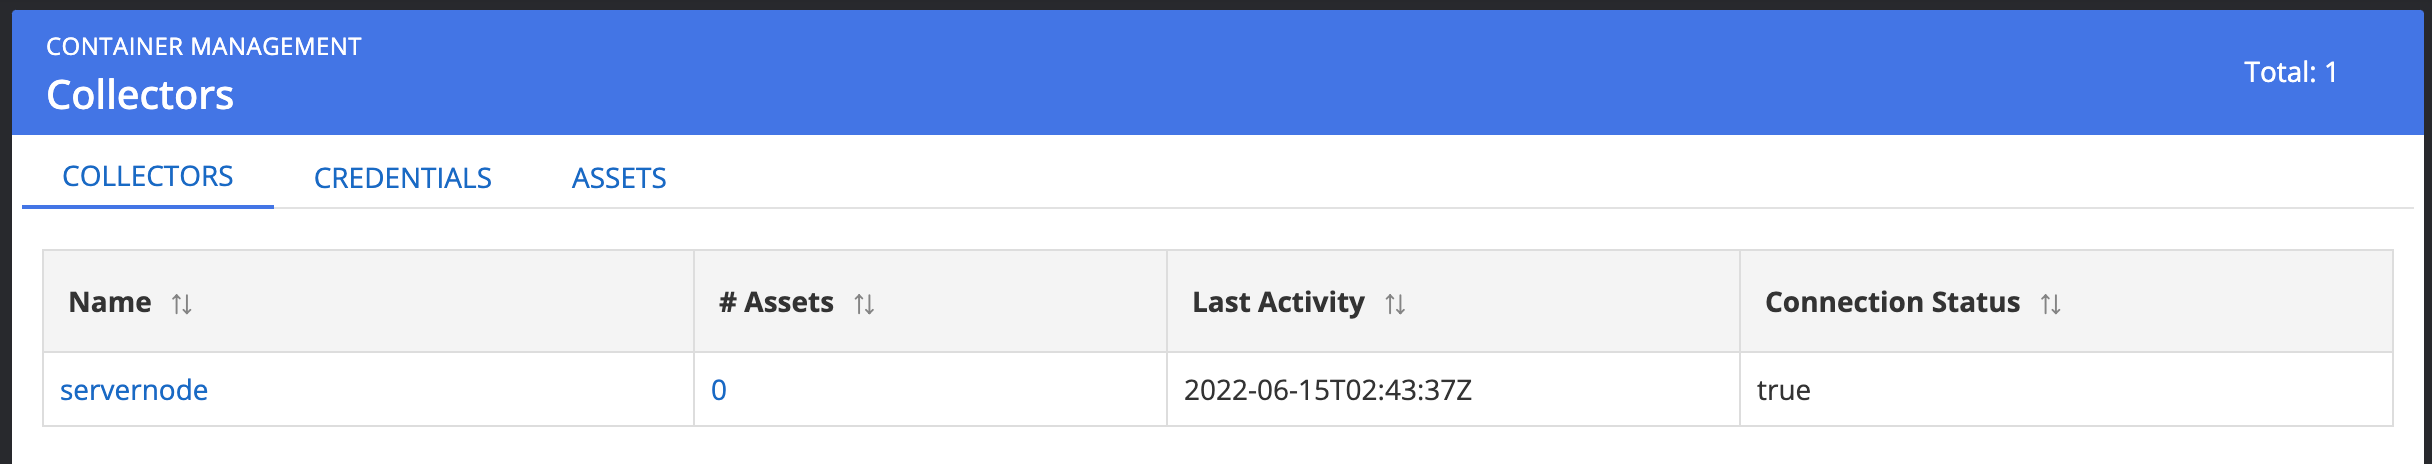The height and width of the screenshot is (464, 2432).
Task: Click the sort arrows beside Last Activity
Action: tap(1395, 304)
